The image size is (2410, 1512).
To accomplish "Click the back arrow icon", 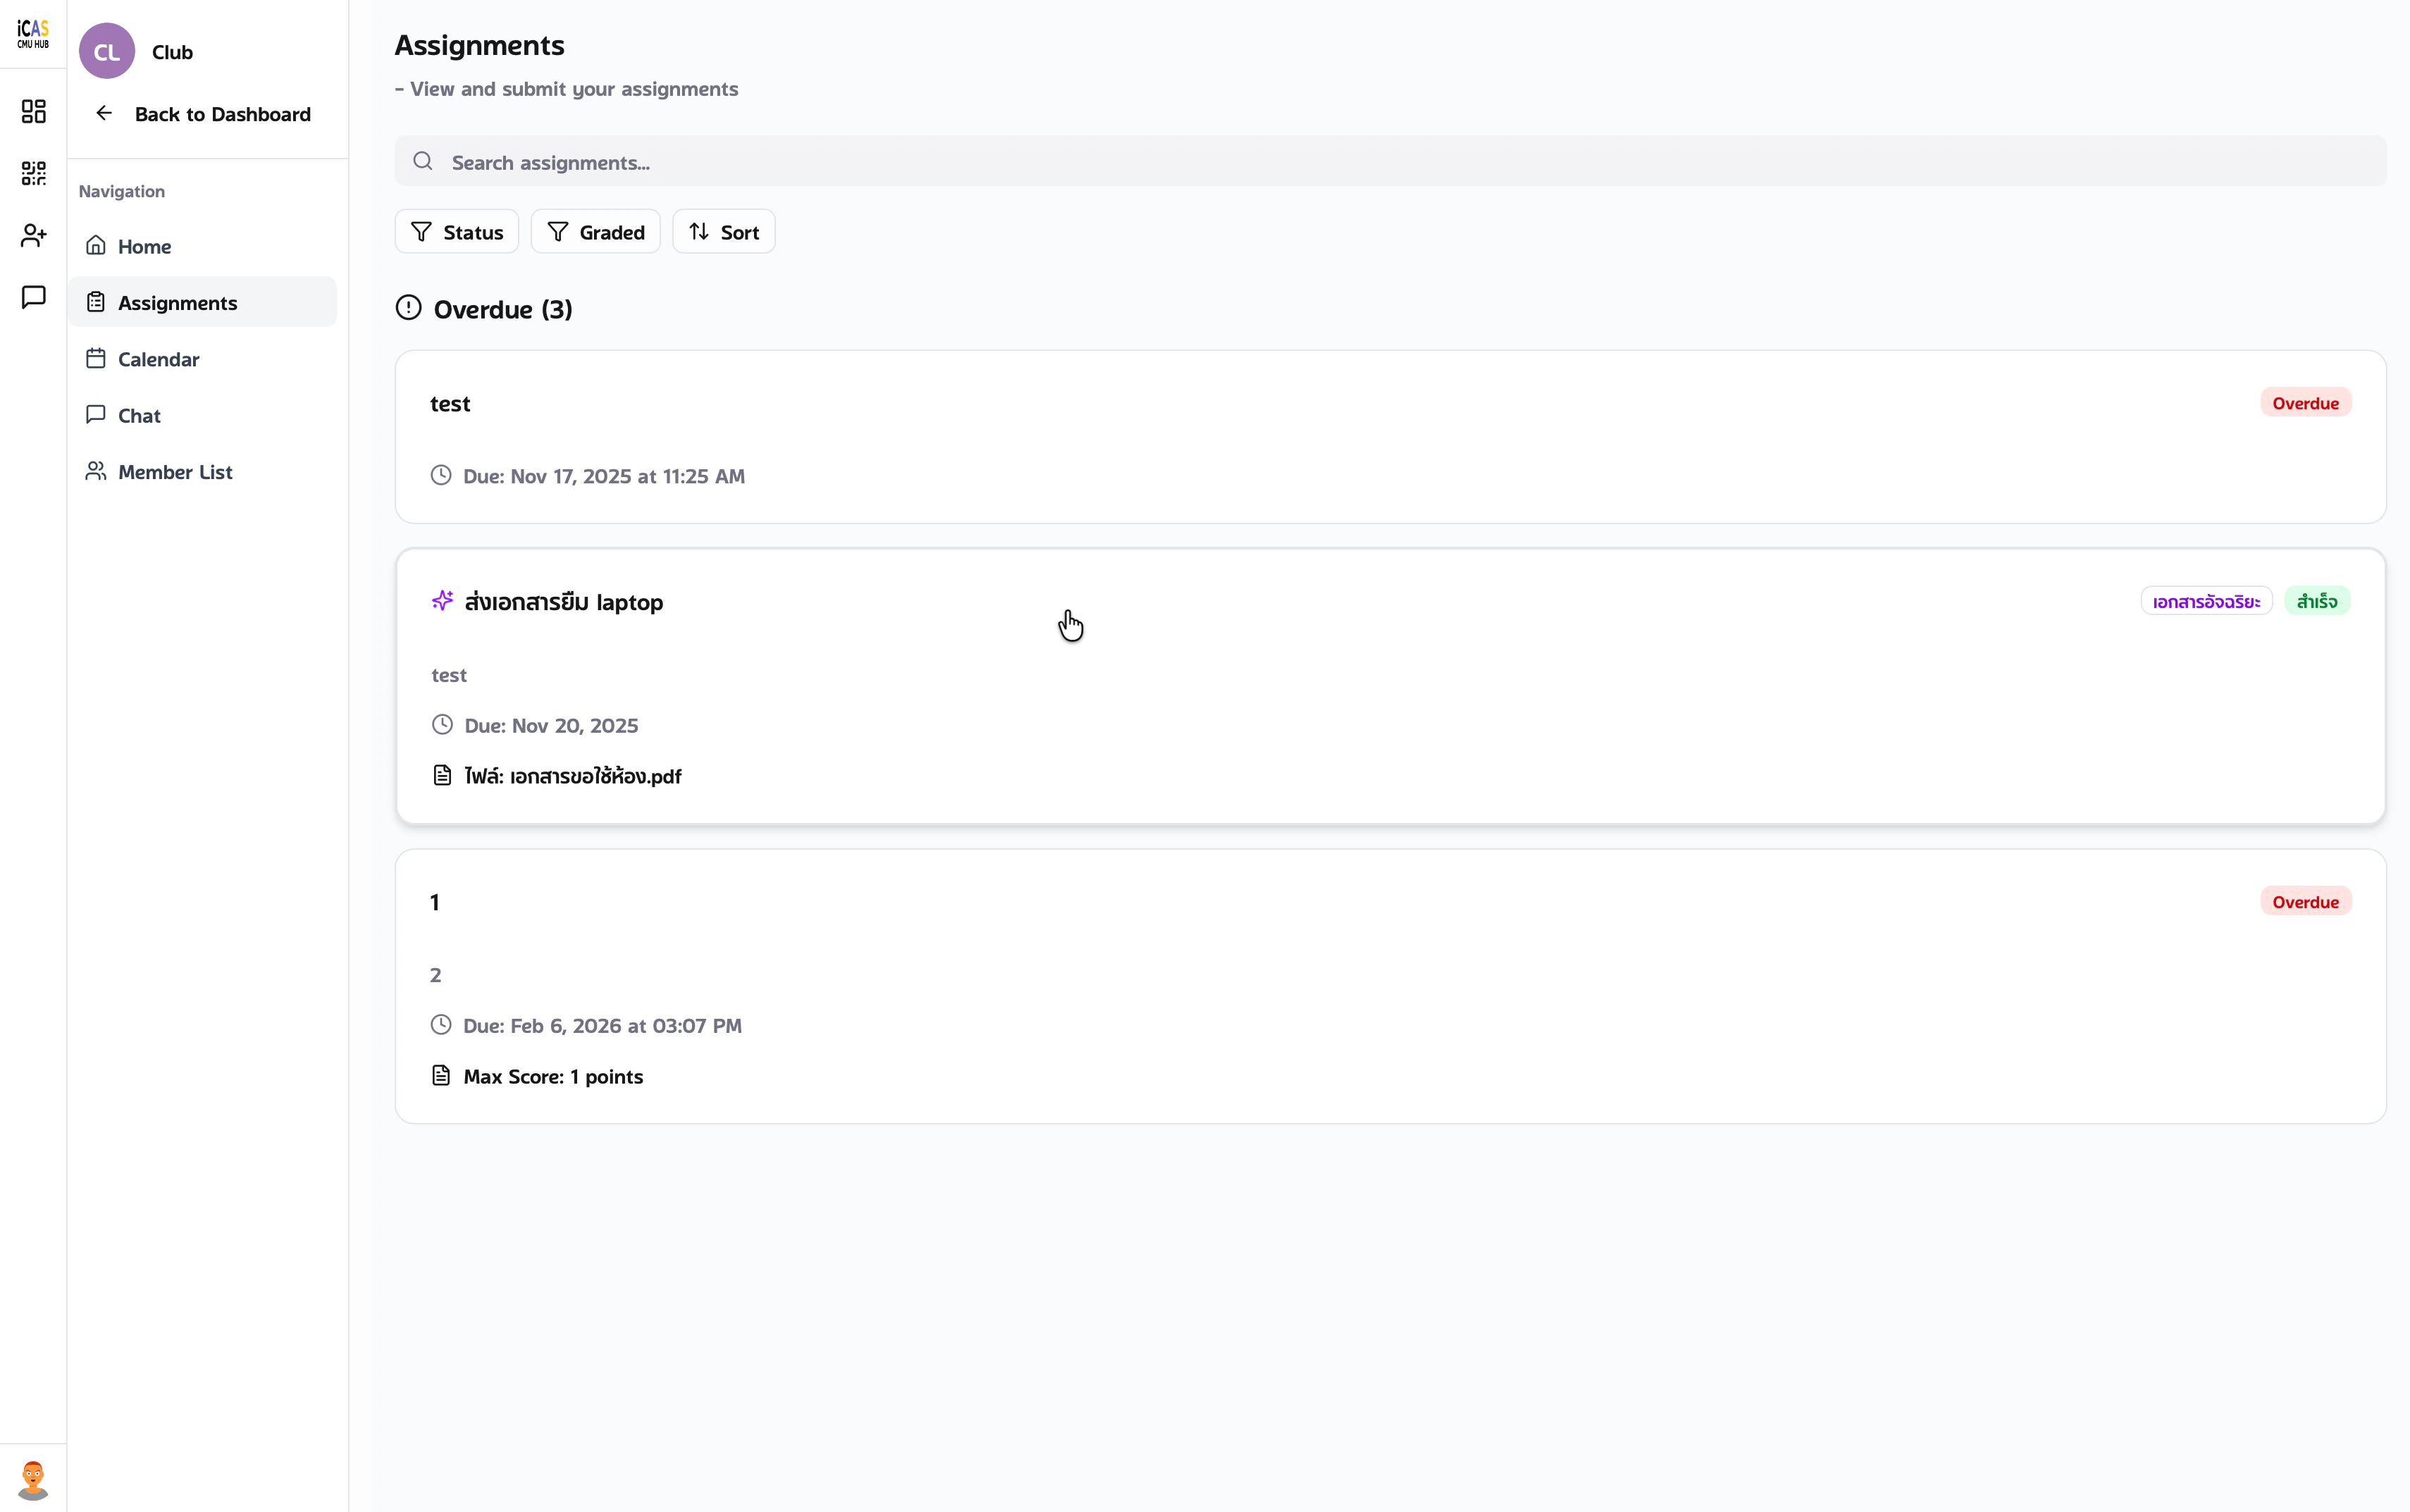I will pyautogui.click(x=104, y=113).
